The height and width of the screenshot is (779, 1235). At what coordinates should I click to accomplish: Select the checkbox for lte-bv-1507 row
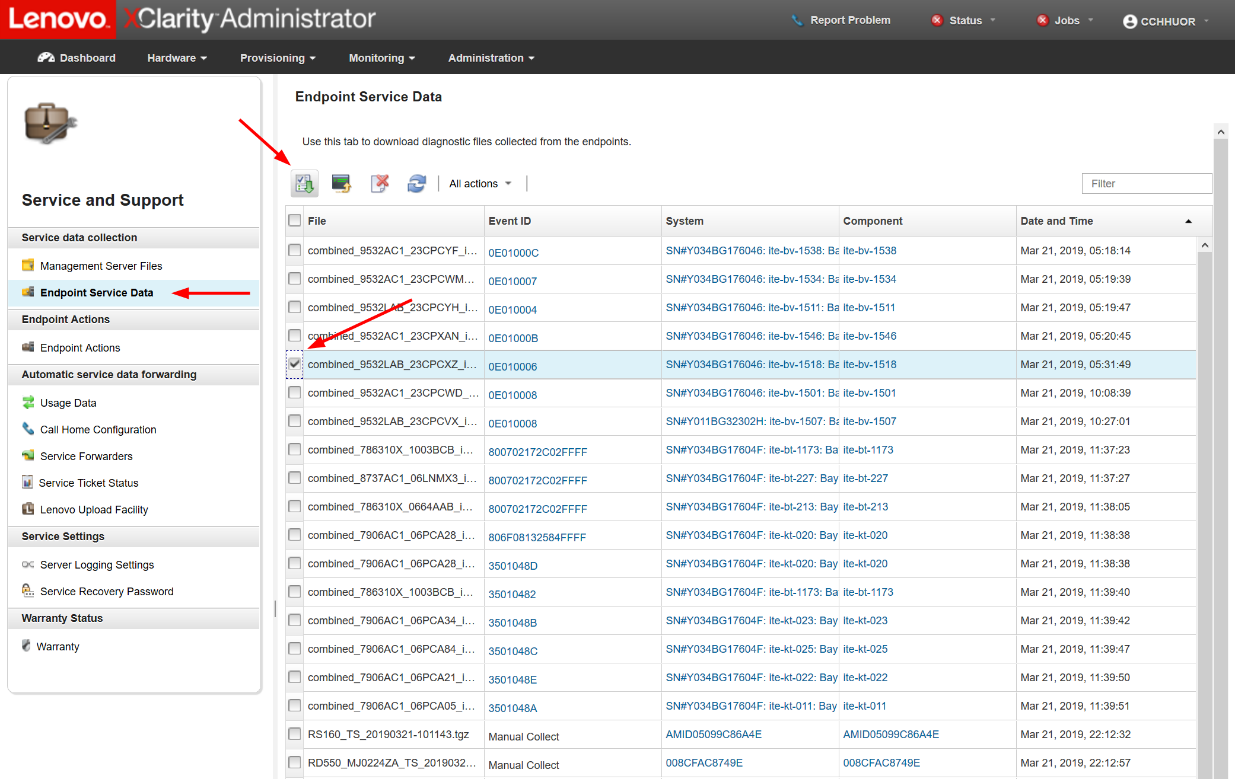(295, 421)
